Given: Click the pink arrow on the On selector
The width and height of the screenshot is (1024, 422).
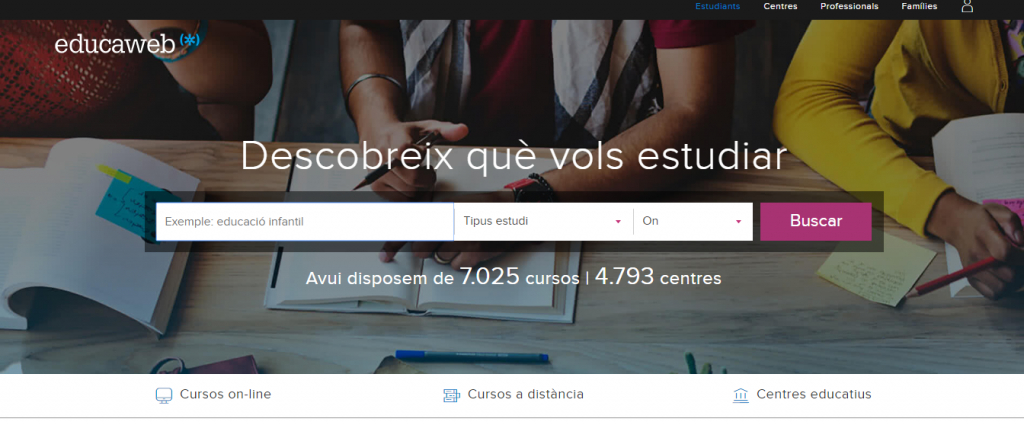Looking at the screenshot, I should tap(739, 222).
